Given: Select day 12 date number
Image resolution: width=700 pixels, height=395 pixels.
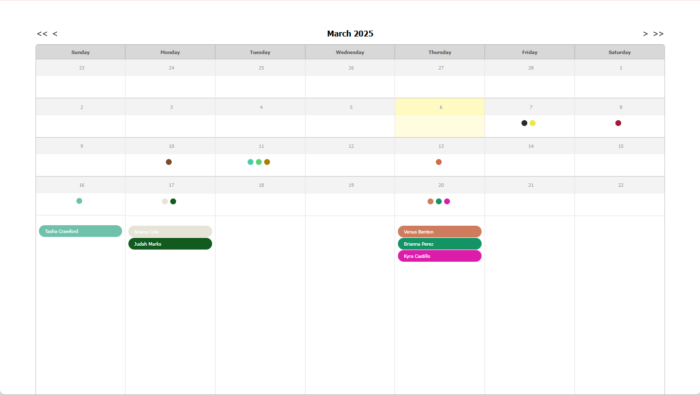Looking at the screenshot, I should [x=351, y=146].
